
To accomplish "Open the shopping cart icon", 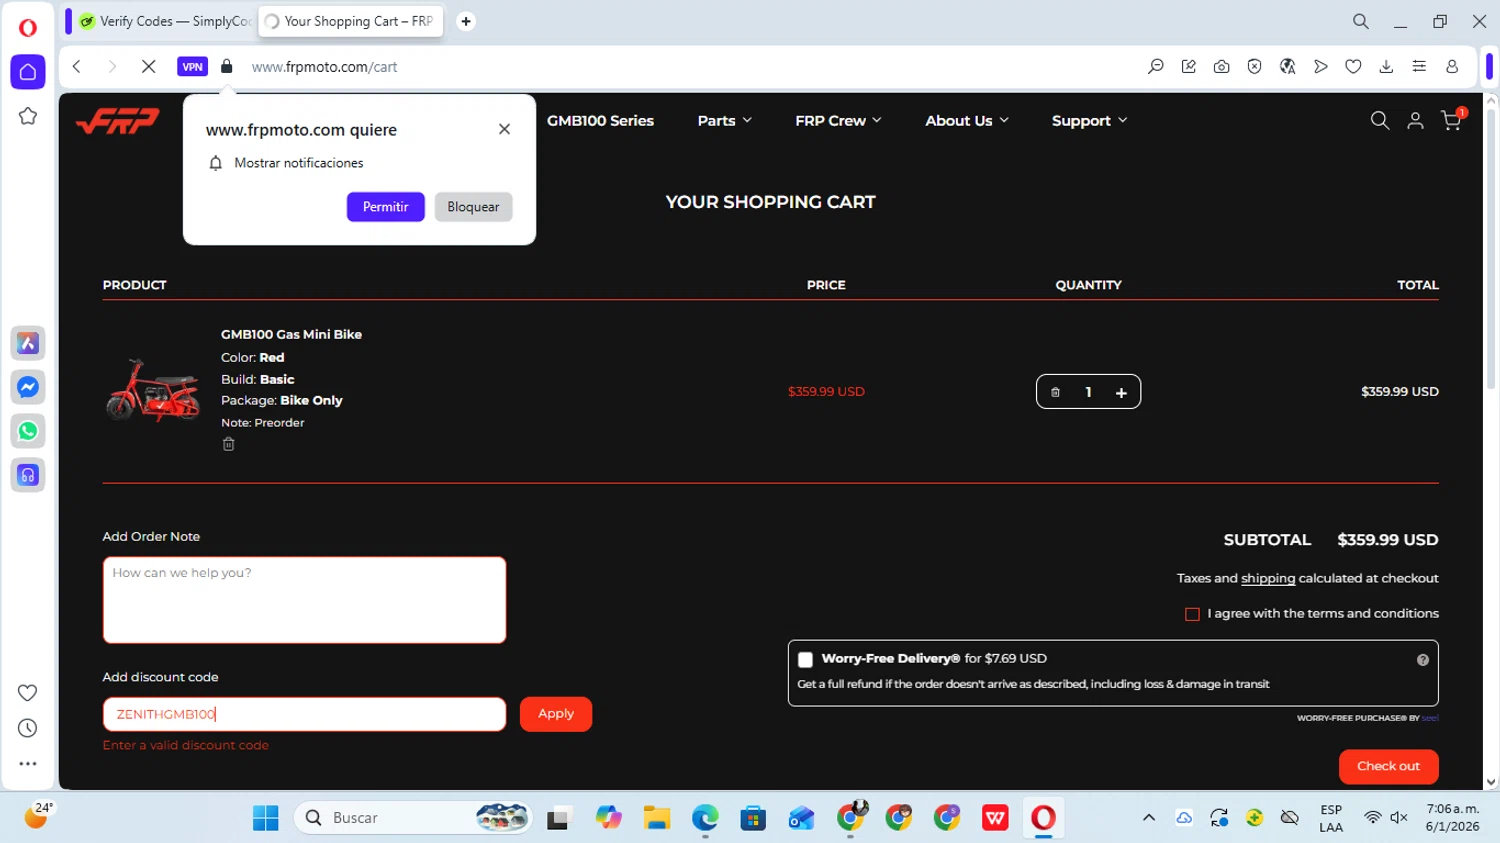I will [1452, 120].
